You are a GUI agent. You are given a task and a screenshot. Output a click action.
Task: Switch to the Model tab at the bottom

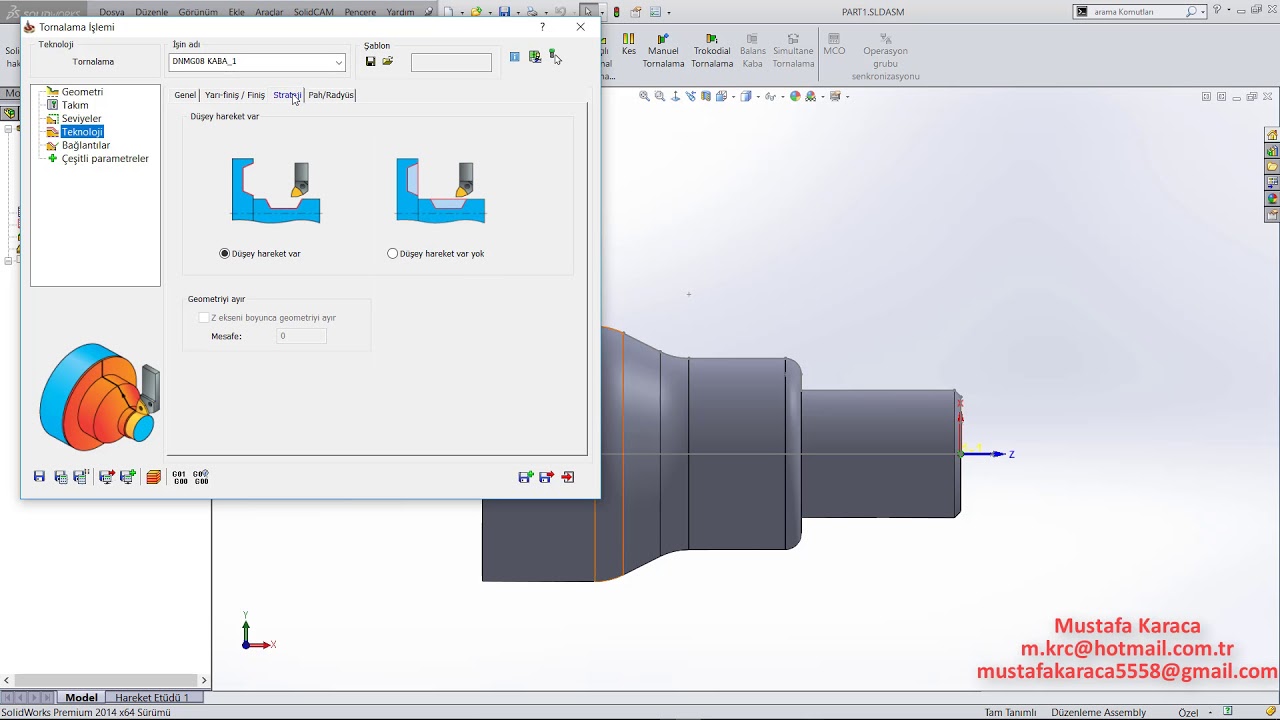tap(81, 697)
